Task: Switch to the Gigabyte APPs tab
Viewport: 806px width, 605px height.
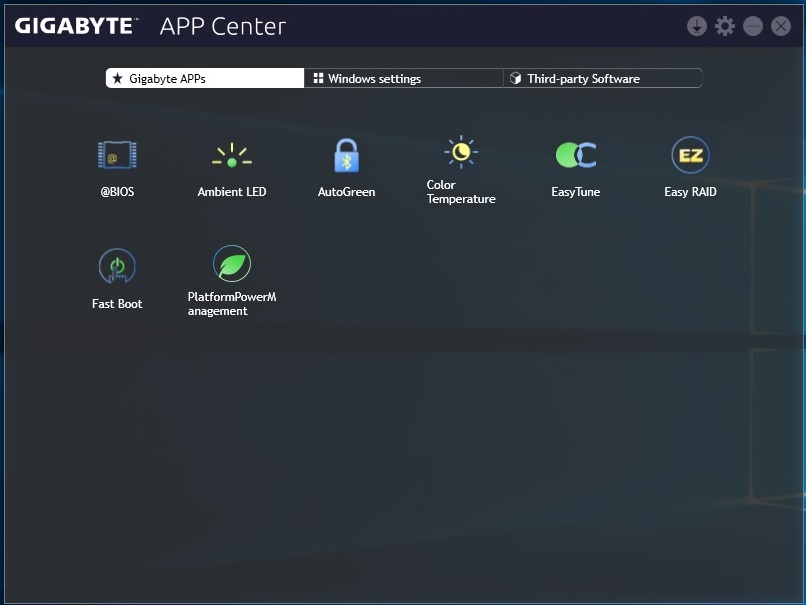Action: point(205,78)
